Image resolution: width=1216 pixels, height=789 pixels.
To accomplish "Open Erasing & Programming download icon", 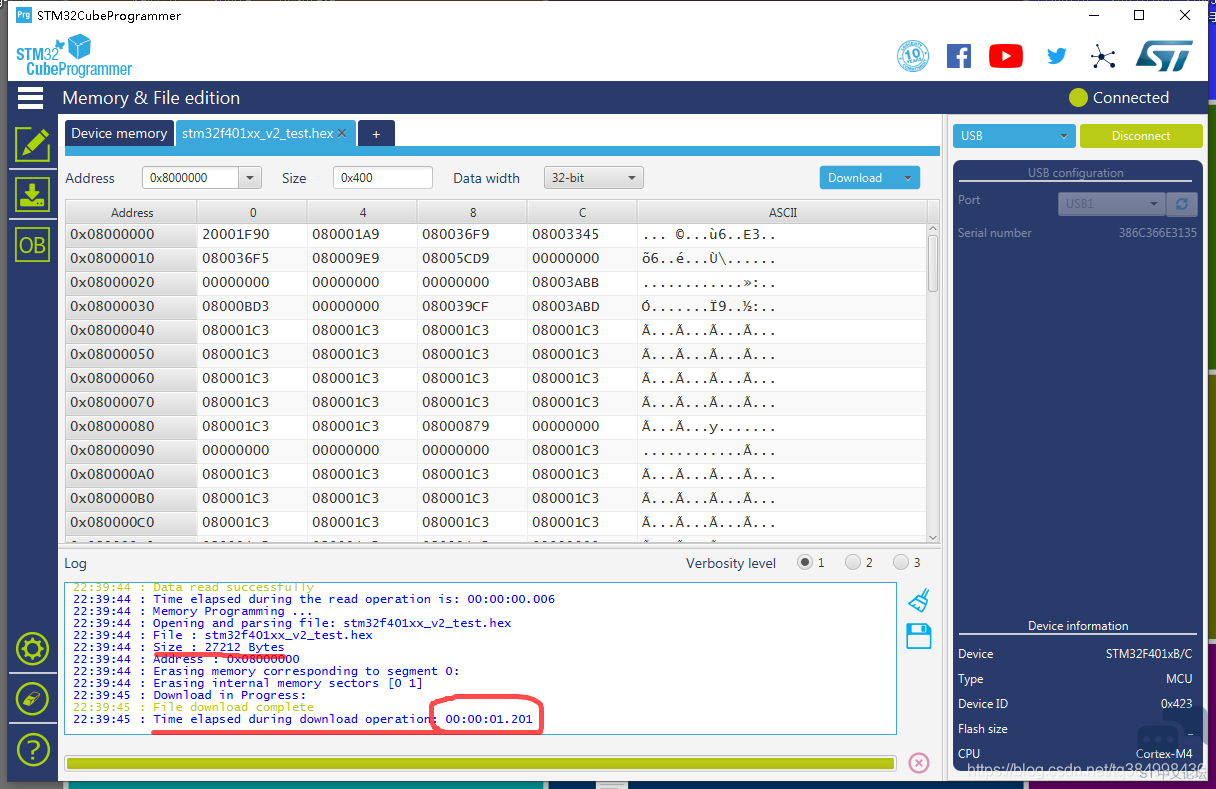I will [x=32, y=194].
